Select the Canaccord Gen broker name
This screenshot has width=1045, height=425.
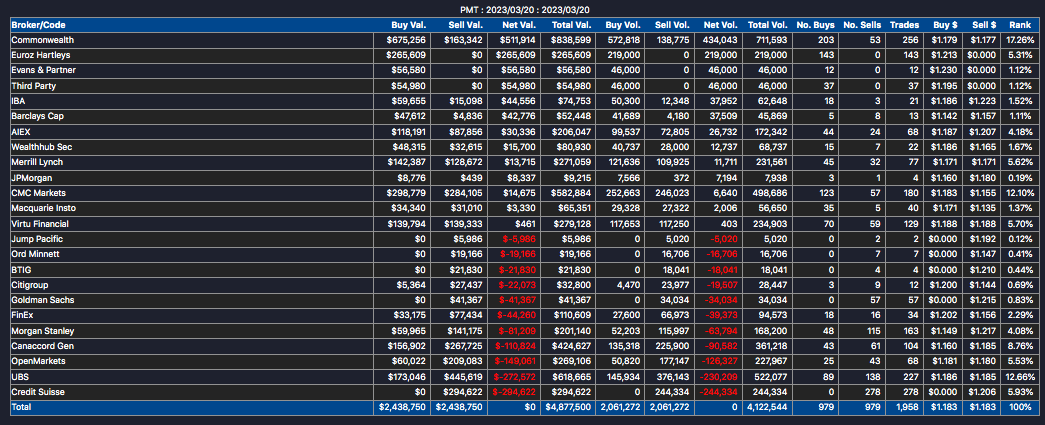point(43,346)
